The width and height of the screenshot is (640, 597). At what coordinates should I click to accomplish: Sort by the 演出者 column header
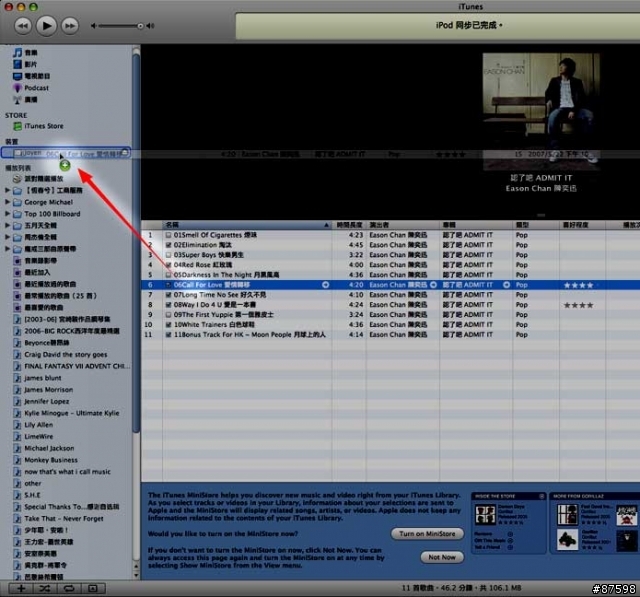[403, 225]
